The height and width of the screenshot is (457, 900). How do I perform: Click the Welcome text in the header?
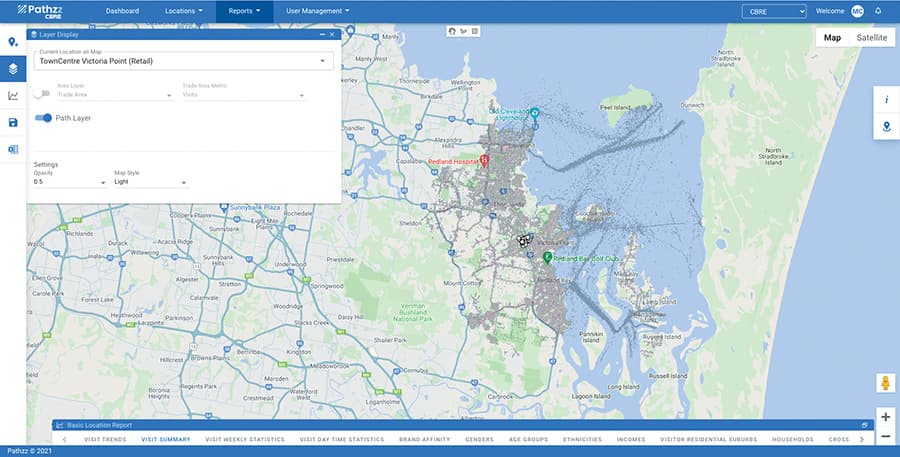[830, 11]
